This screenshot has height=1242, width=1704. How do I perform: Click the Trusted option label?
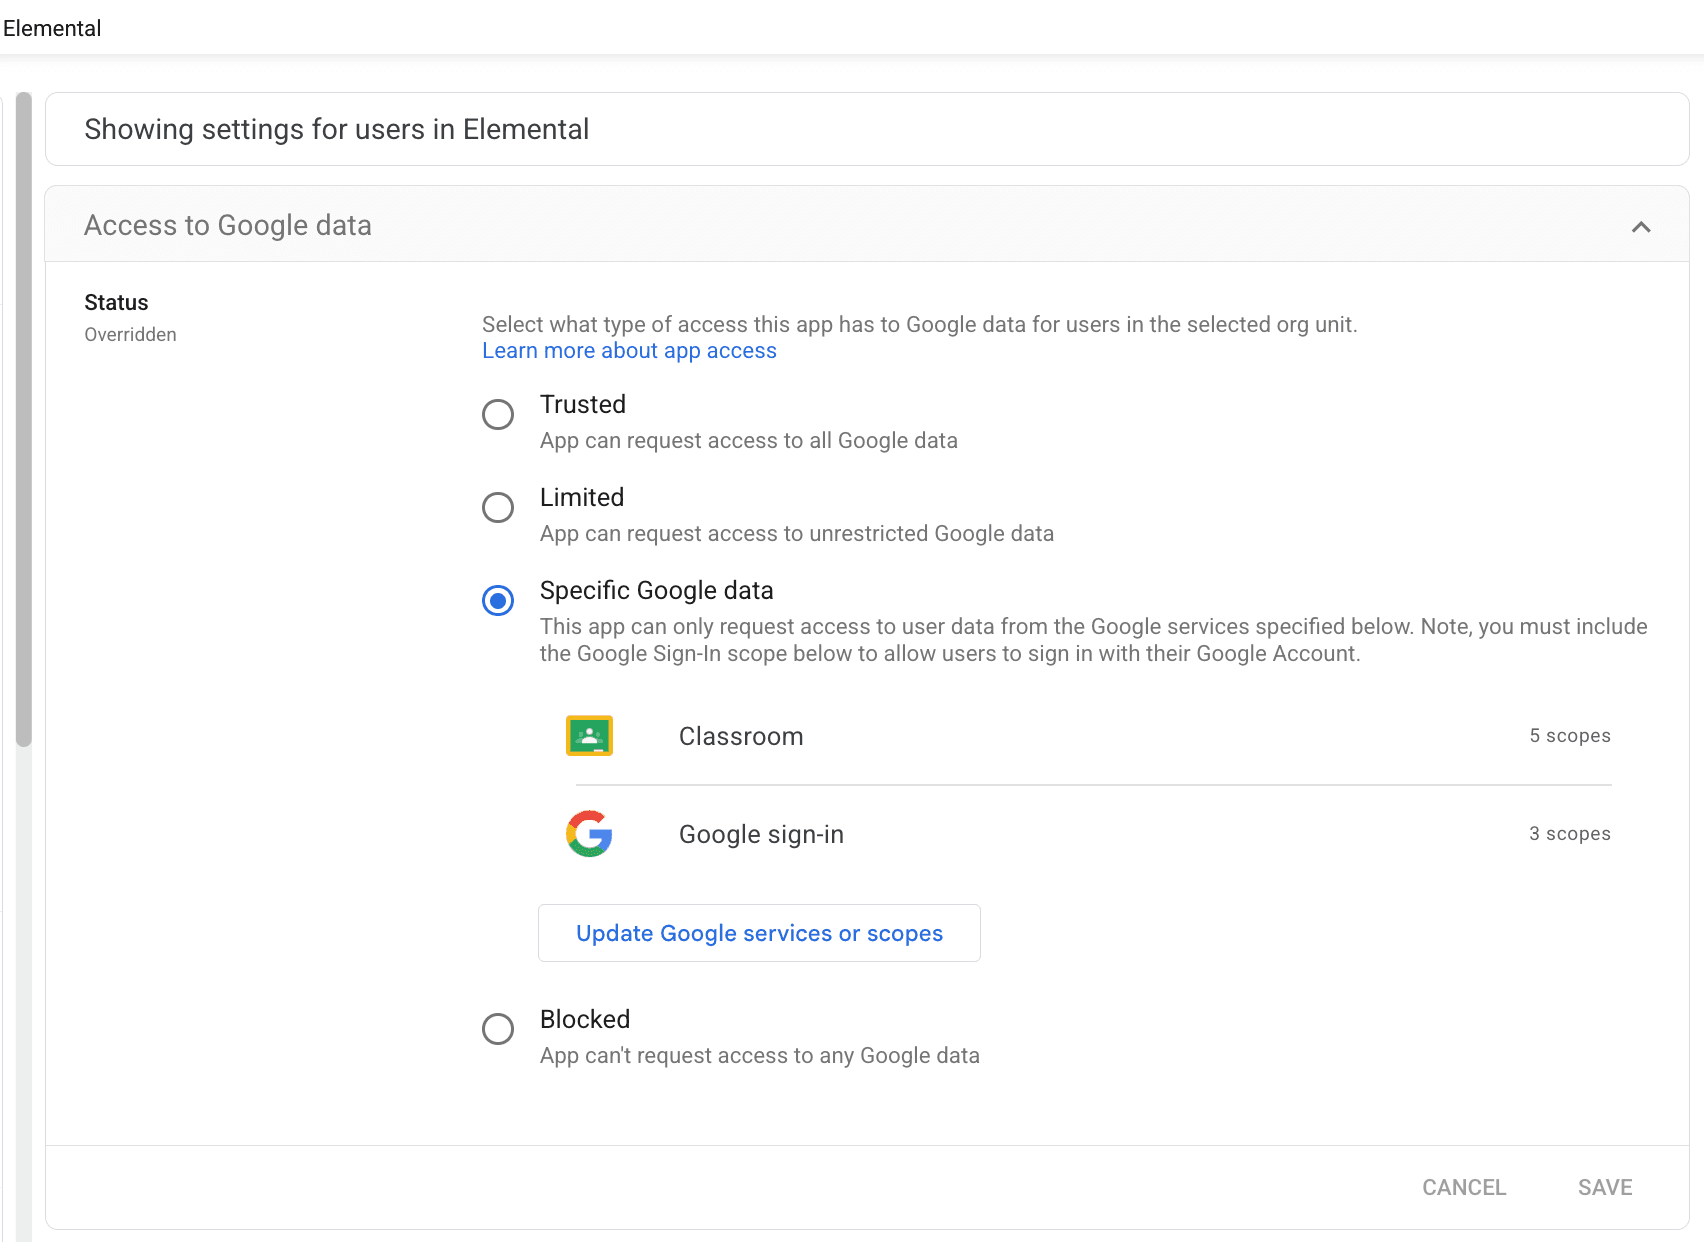583,404
